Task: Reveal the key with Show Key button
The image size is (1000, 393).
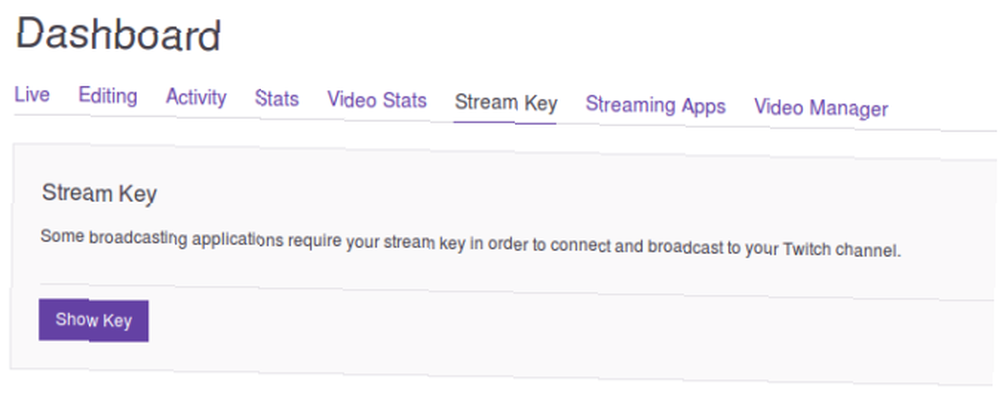Action: pos(94,320)
